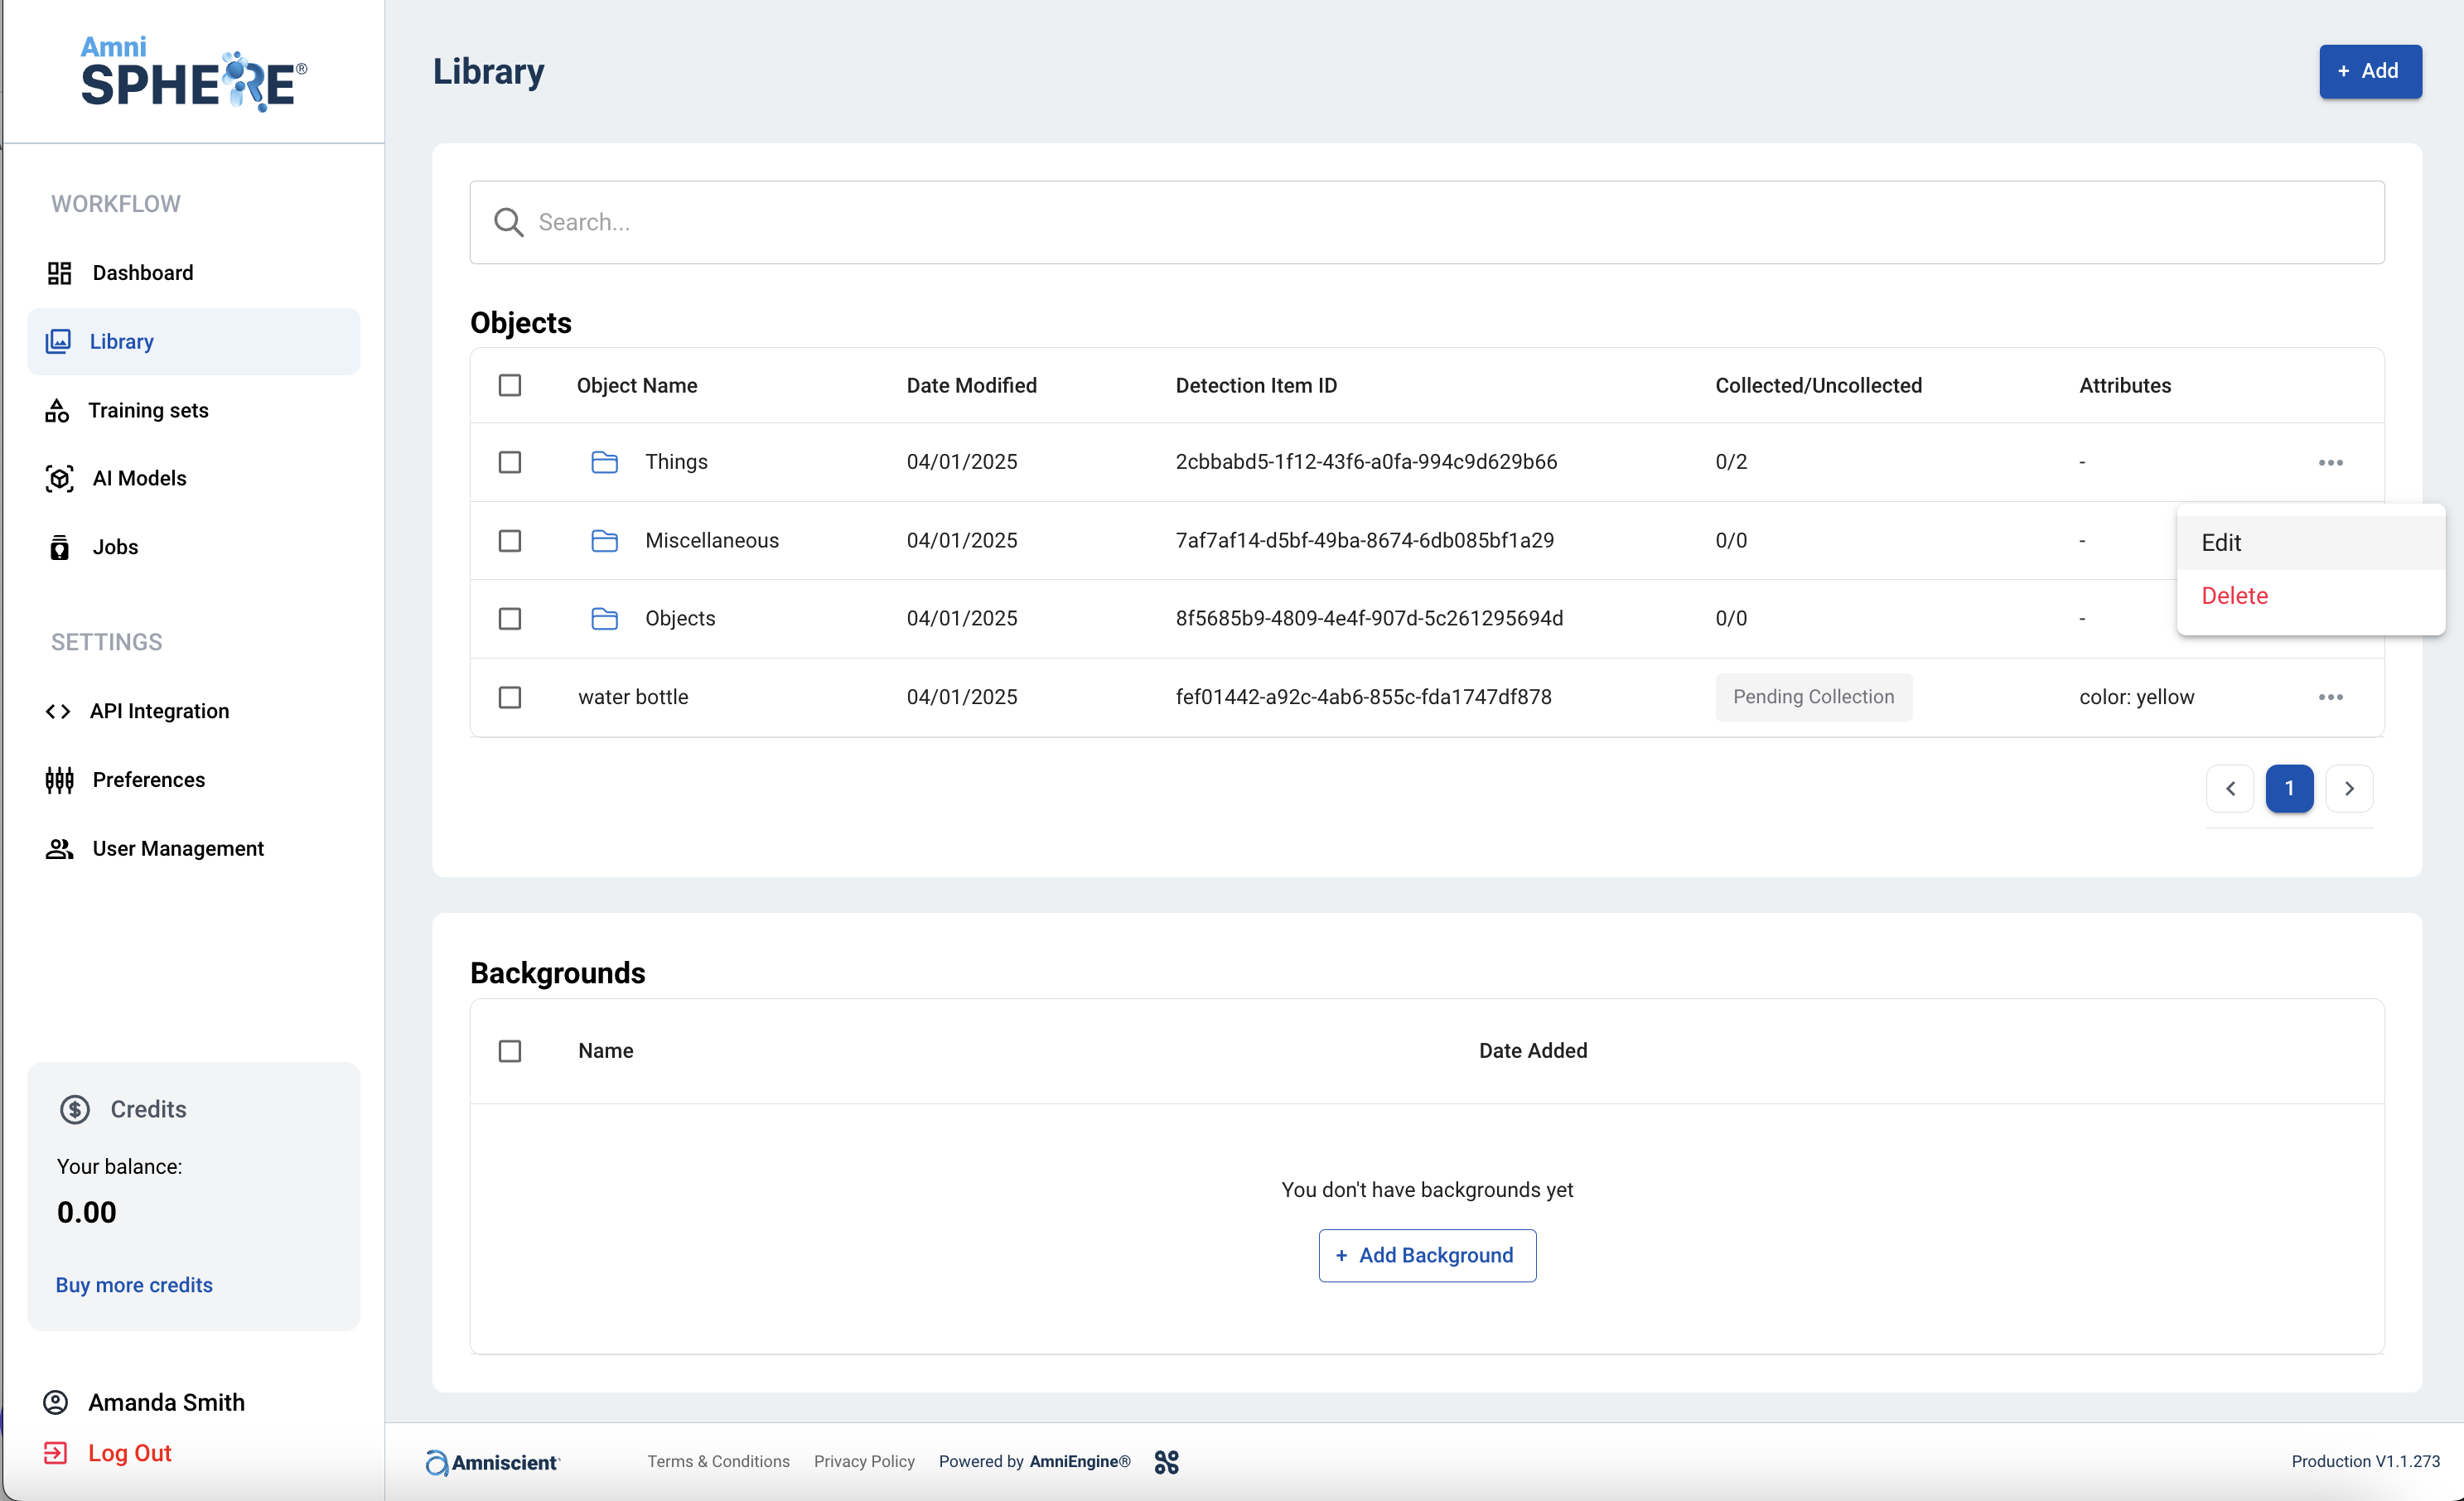Click the command symbol icon in footer
This screenshot has height=1501, width=2464.
(x=1166, y=1462)
